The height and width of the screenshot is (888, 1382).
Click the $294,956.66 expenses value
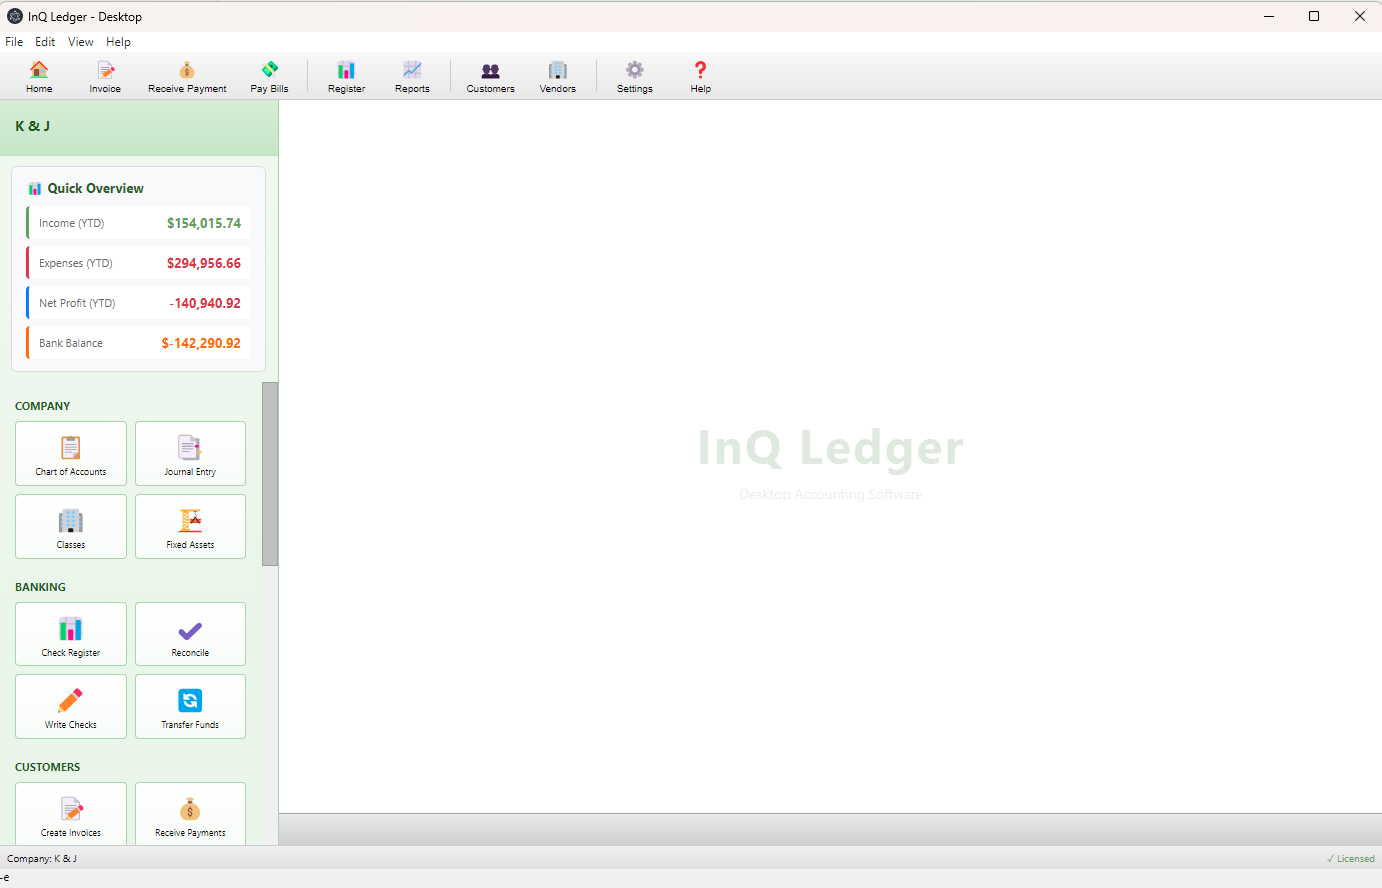[x=204, y=263]
